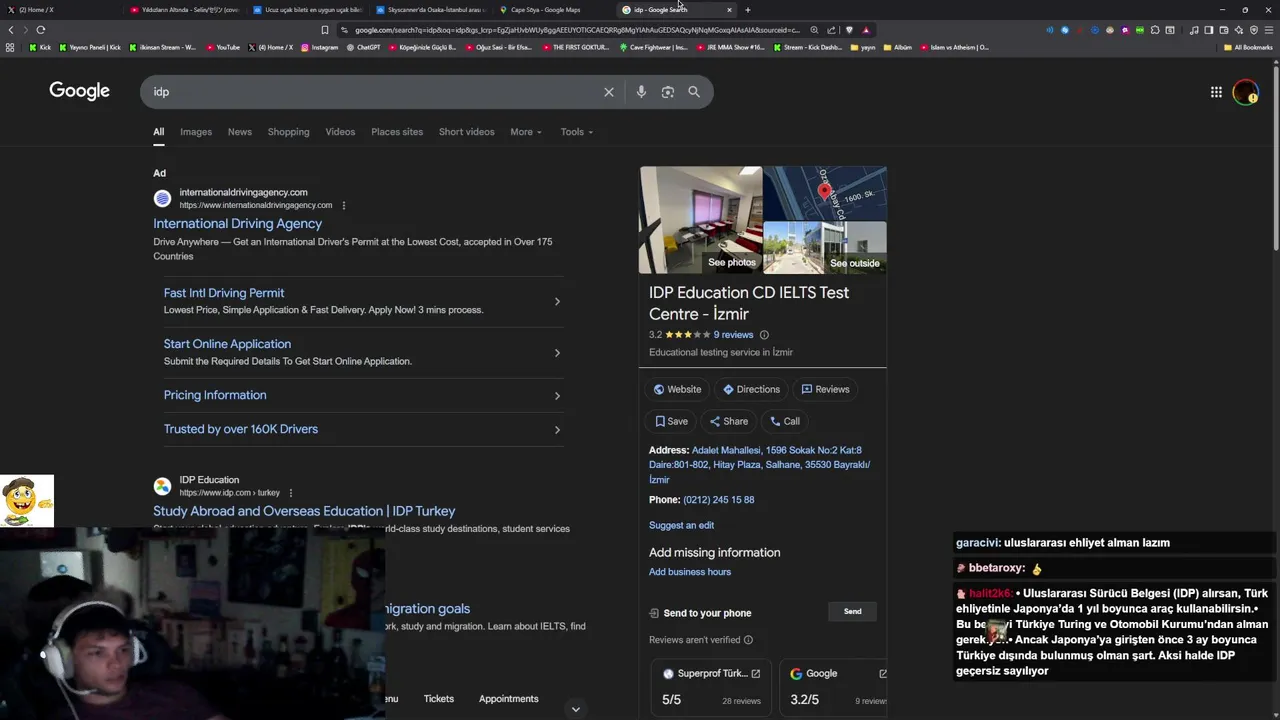
Task: Clear the Google search box text
Action: click(x=608, y=92)
